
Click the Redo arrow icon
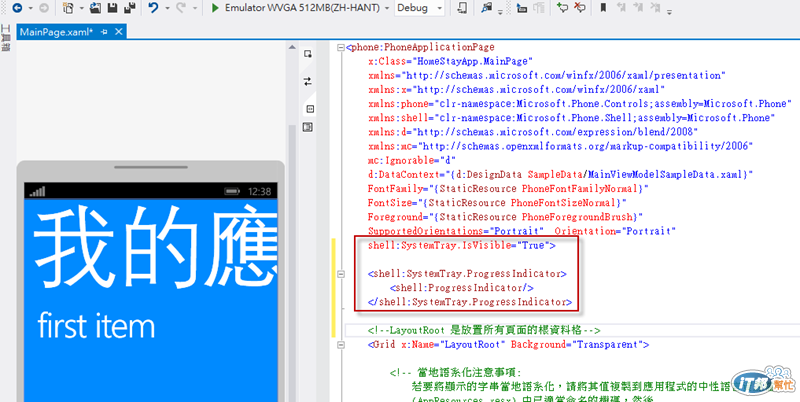pyautogui.click(x=181, y=8)
